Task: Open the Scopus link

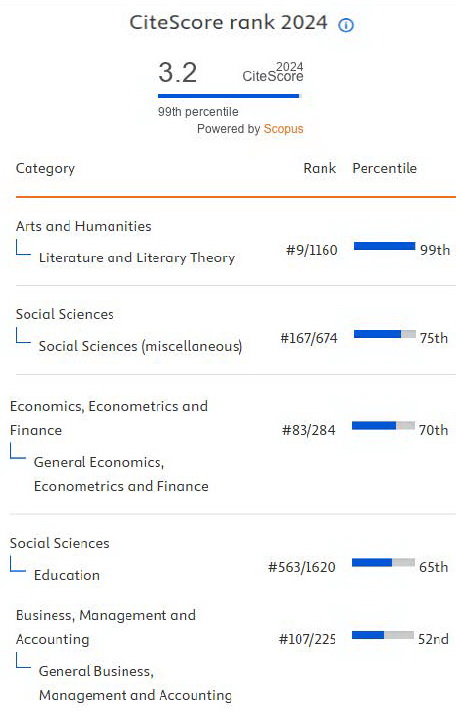Action: (x=283, y=129)
